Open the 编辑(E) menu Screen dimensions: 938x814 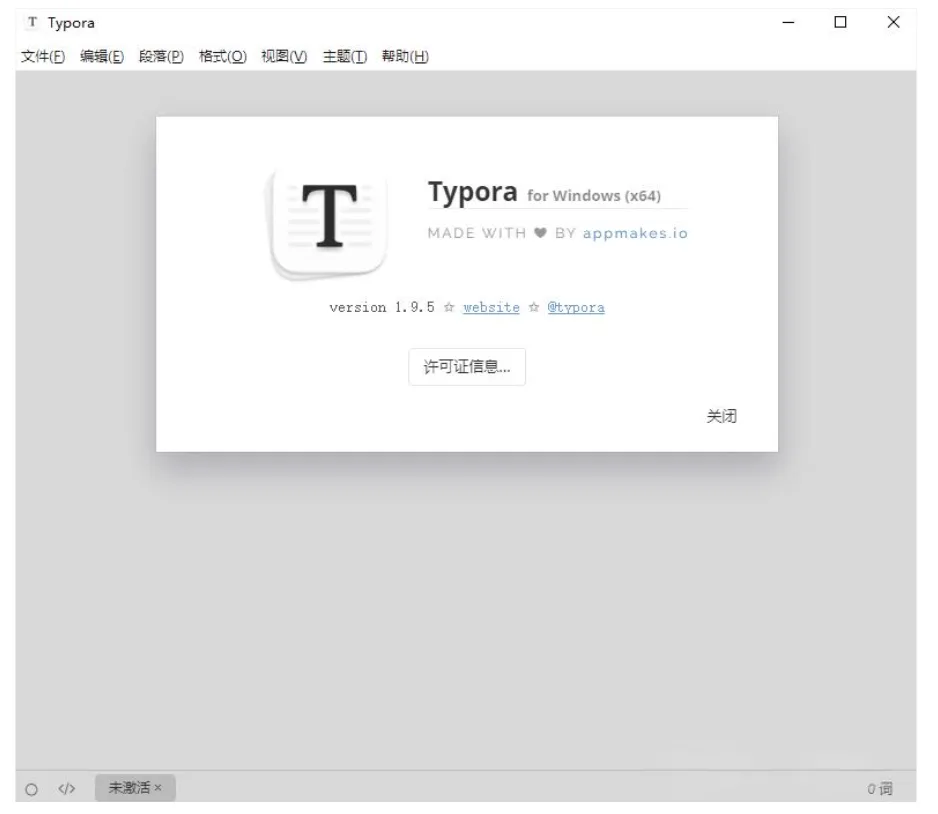coord(102,56)
